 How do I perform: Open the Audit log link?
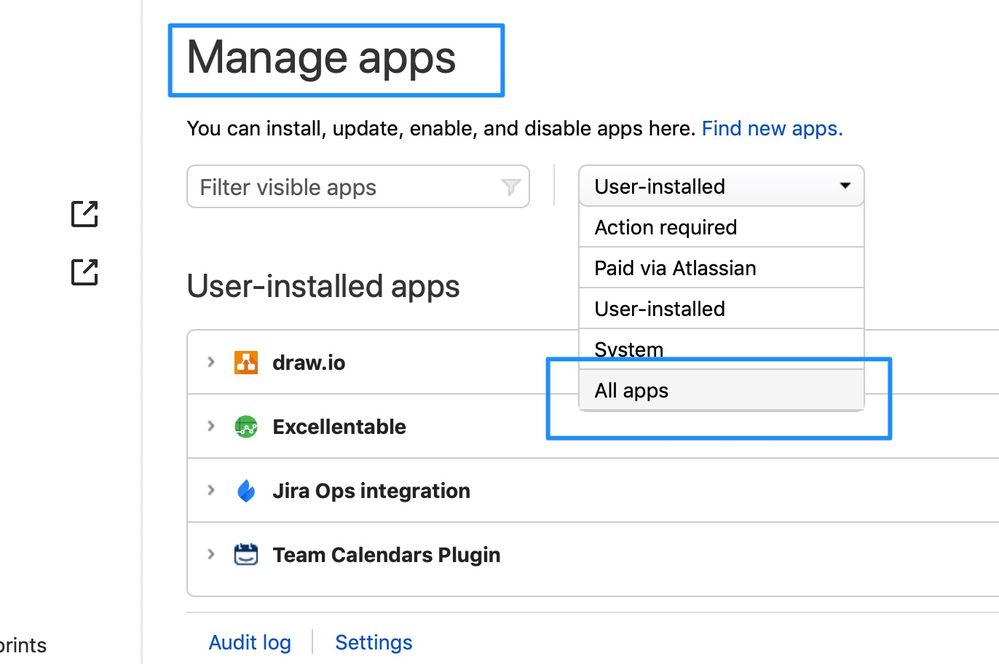(250, 642)
